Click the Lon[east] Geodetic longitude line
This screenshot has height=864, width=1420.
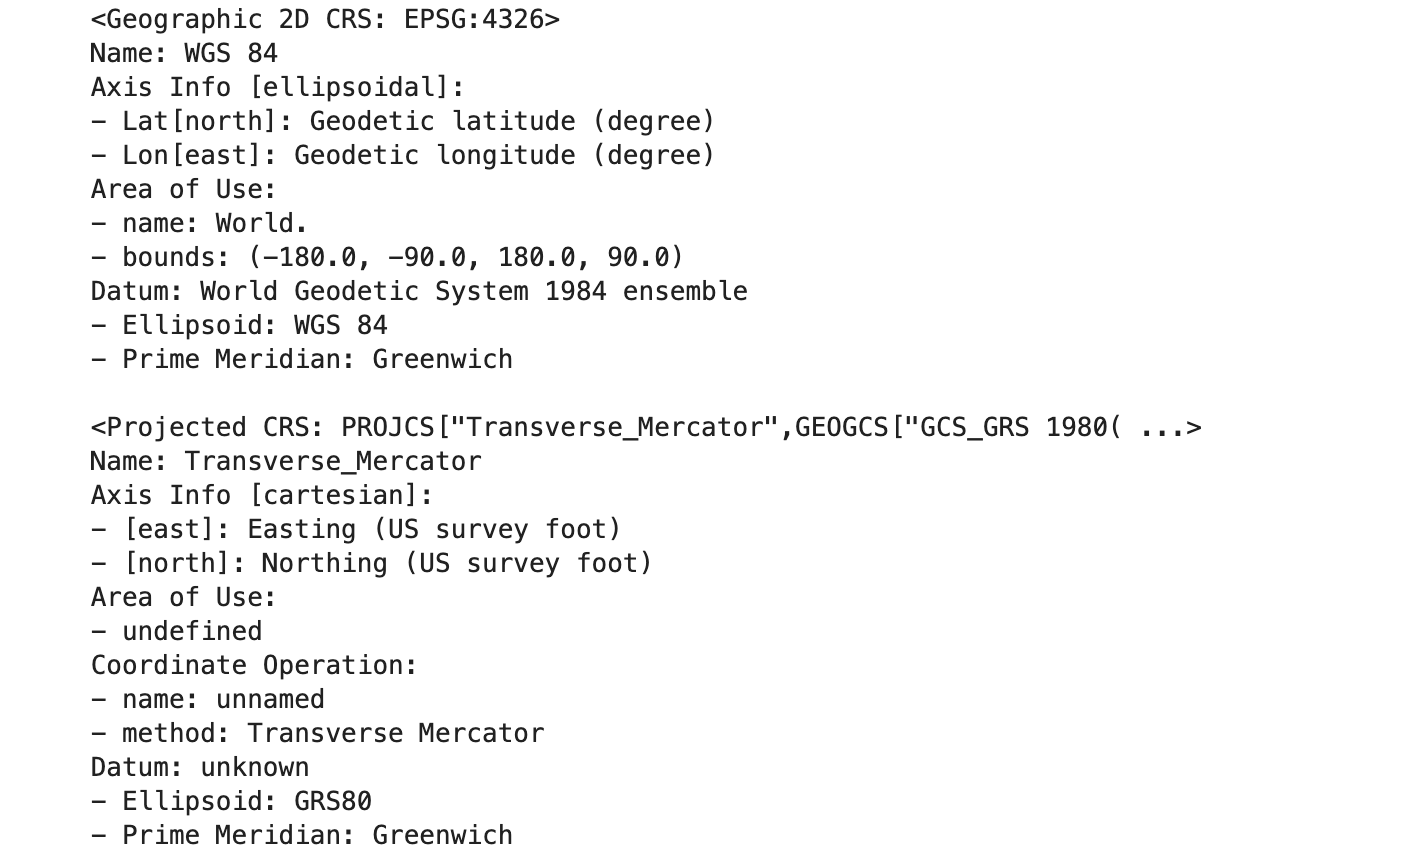click(x=403, y=155)
